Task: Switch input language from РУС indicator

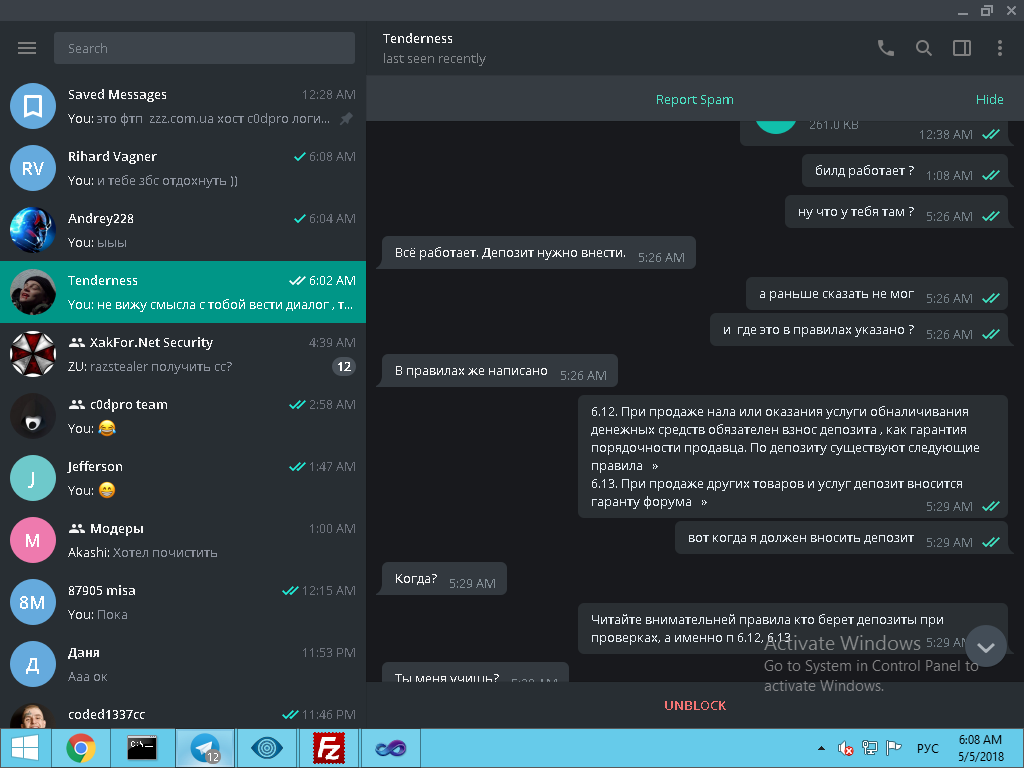Action: tap(927, 748)
